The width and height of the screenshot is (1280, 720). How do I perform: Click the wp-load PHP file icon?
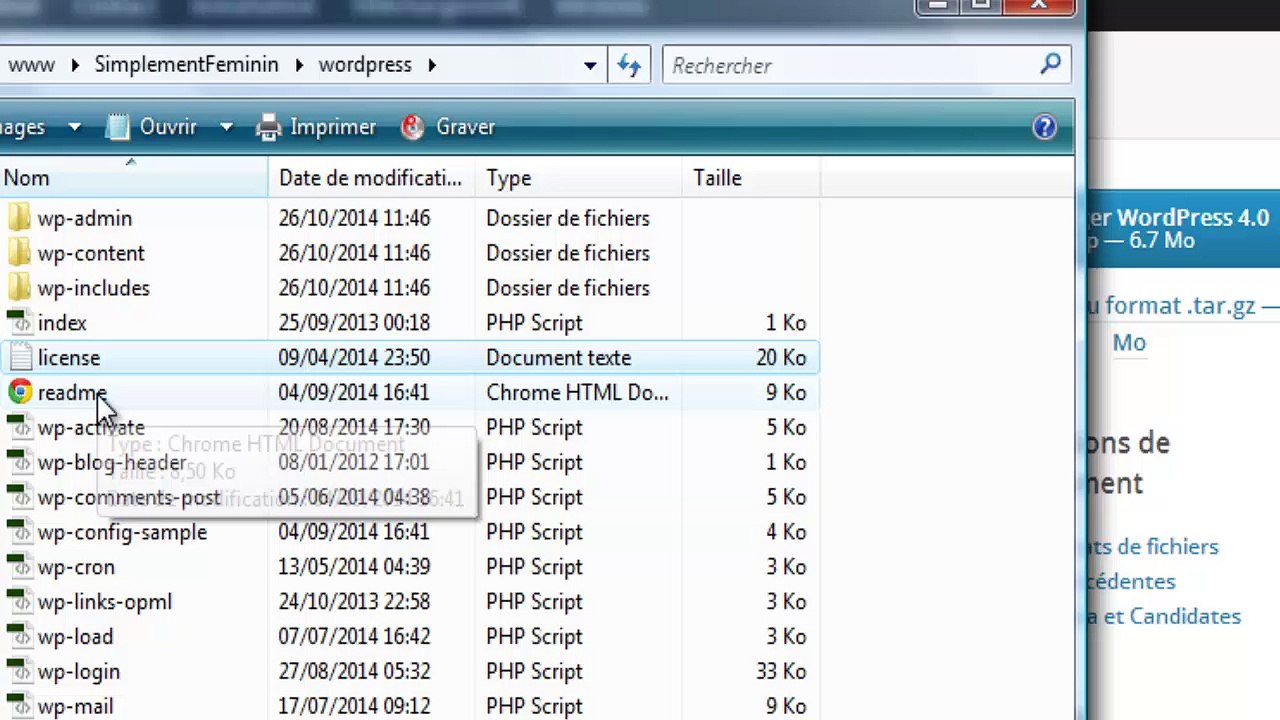(x=19, y=637)
